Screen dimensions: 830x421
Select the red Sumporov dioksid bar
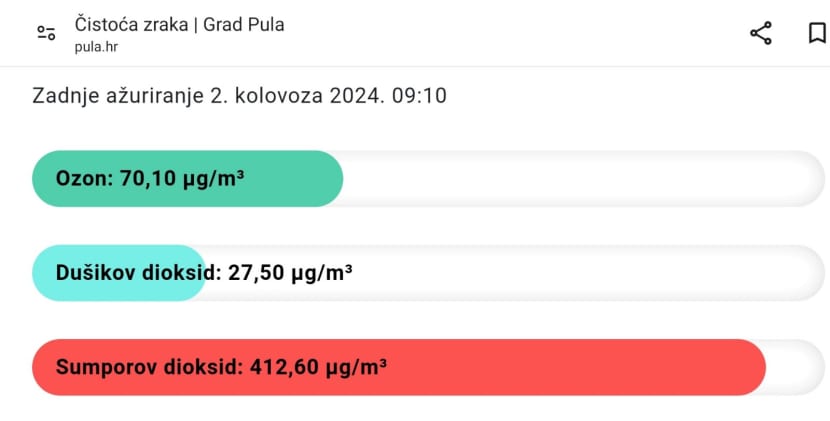tap(399, 367)
